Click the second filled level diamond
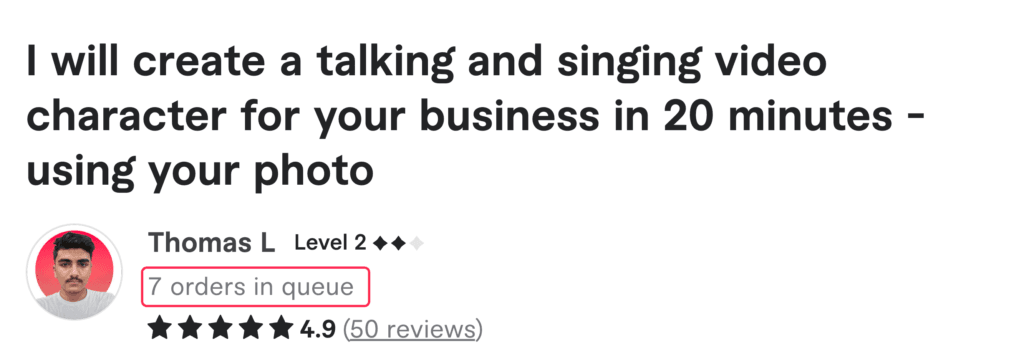Viewport: 1024px width, 364px height. click(398, 244)
